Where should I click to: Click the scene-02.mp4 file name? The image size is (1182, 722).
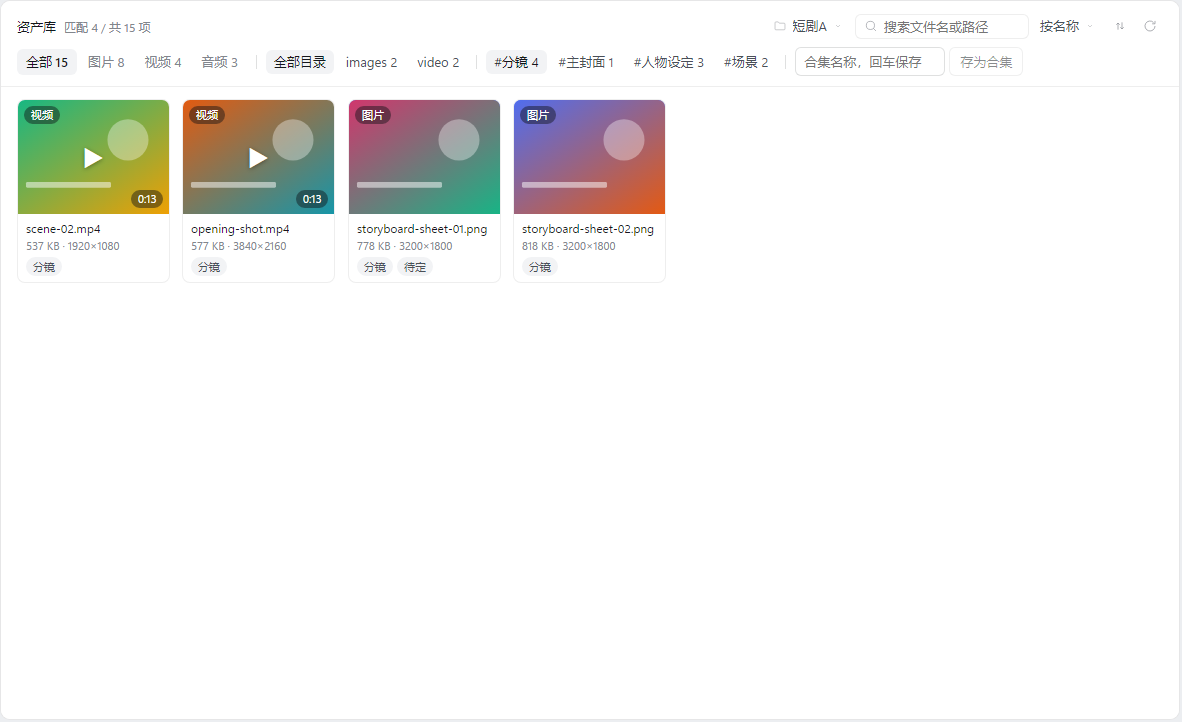(x=63, y=229)
